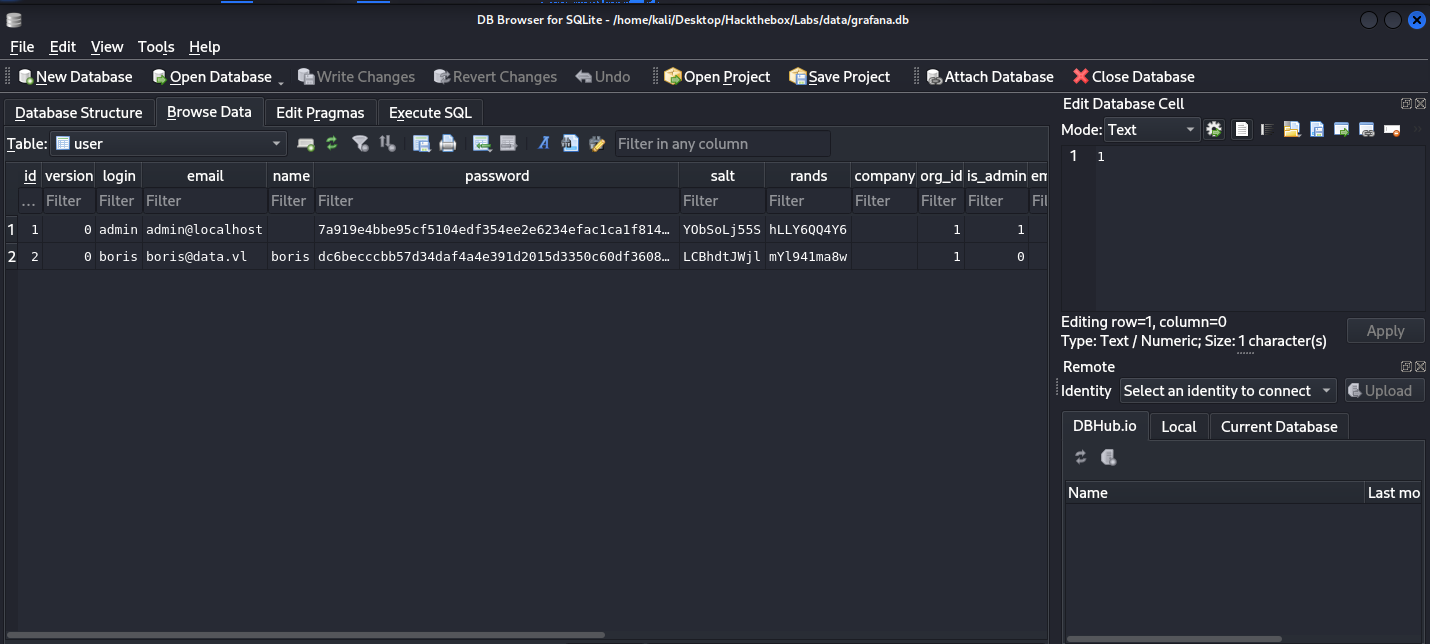1430x644 pixels.
Task: Select the Current Database tab
Action: coord(1279,427)
